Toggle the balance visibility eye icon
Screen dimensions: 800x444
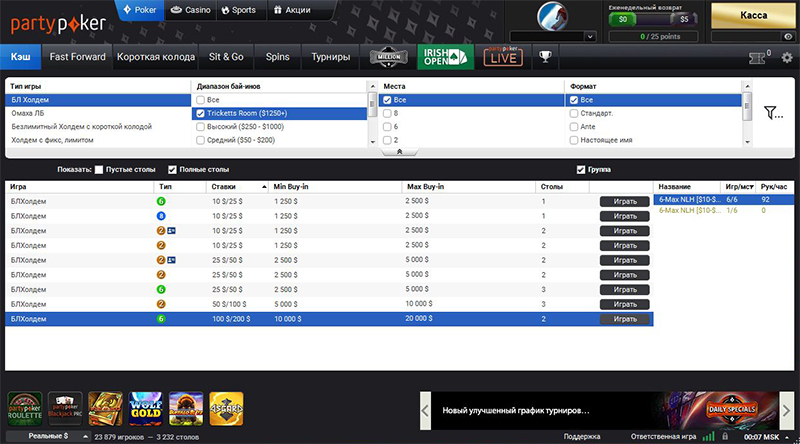787,37
